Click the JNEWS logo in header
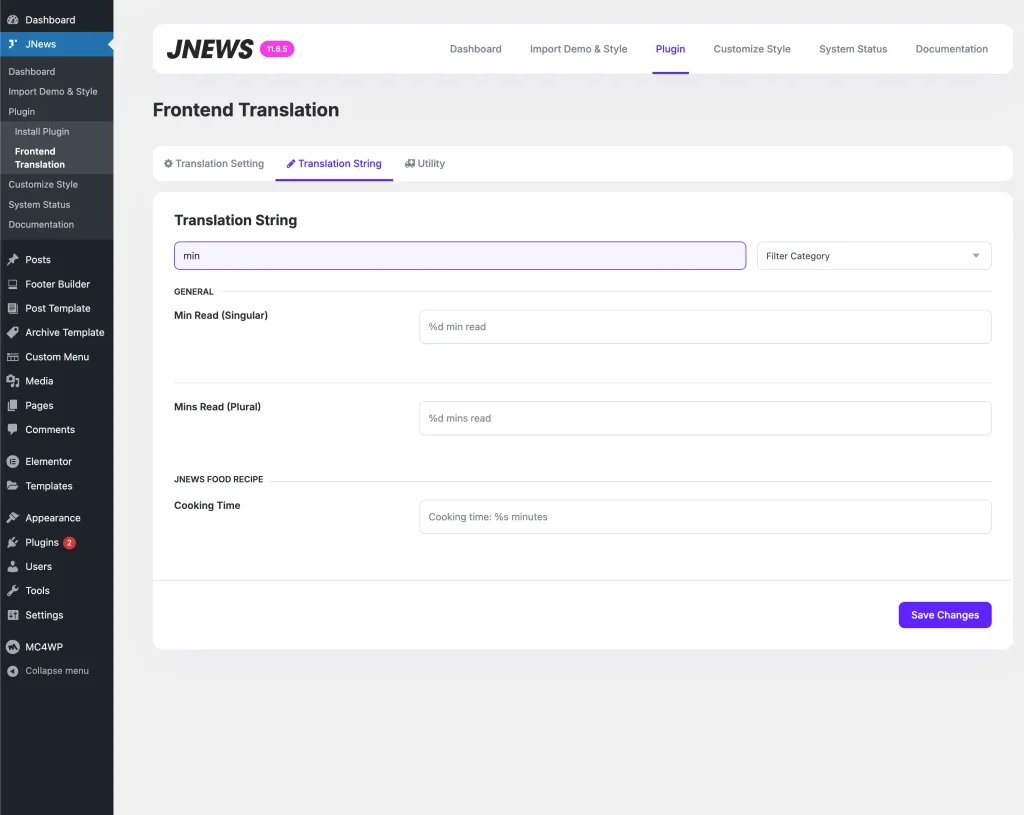The width and height of the screenshot is (1024, 815). click(x=210, y=49)
